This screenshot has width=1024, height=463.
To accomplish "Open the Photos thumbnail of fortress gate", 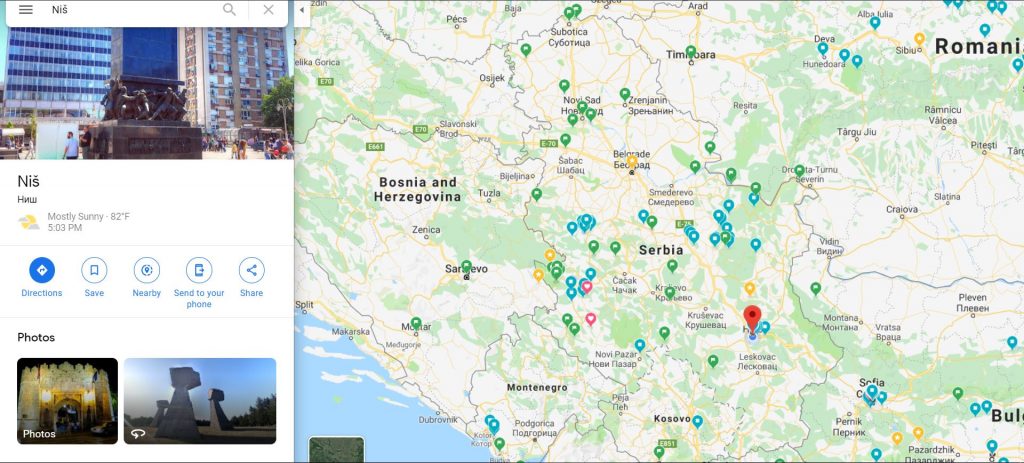I will click(67, 400).
